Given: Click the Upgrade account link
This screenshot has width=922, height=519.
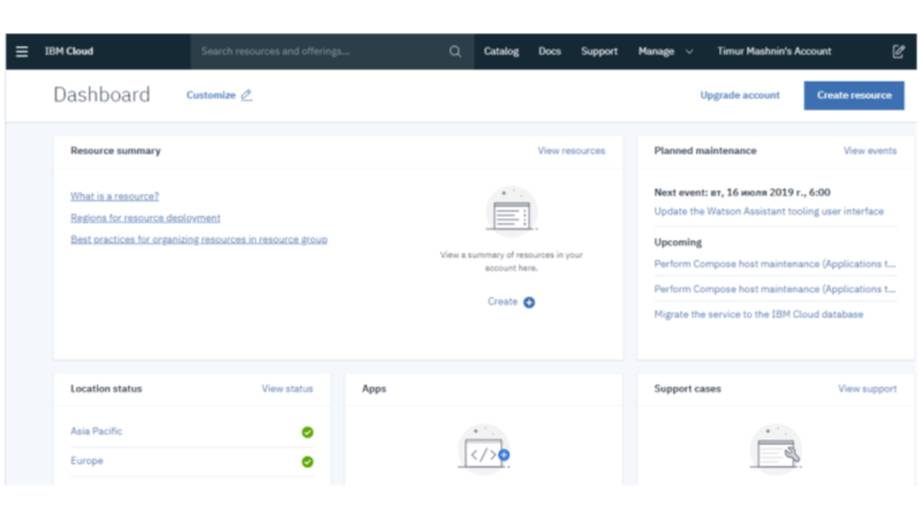Looking at the screenshot, I should point(739,96).
